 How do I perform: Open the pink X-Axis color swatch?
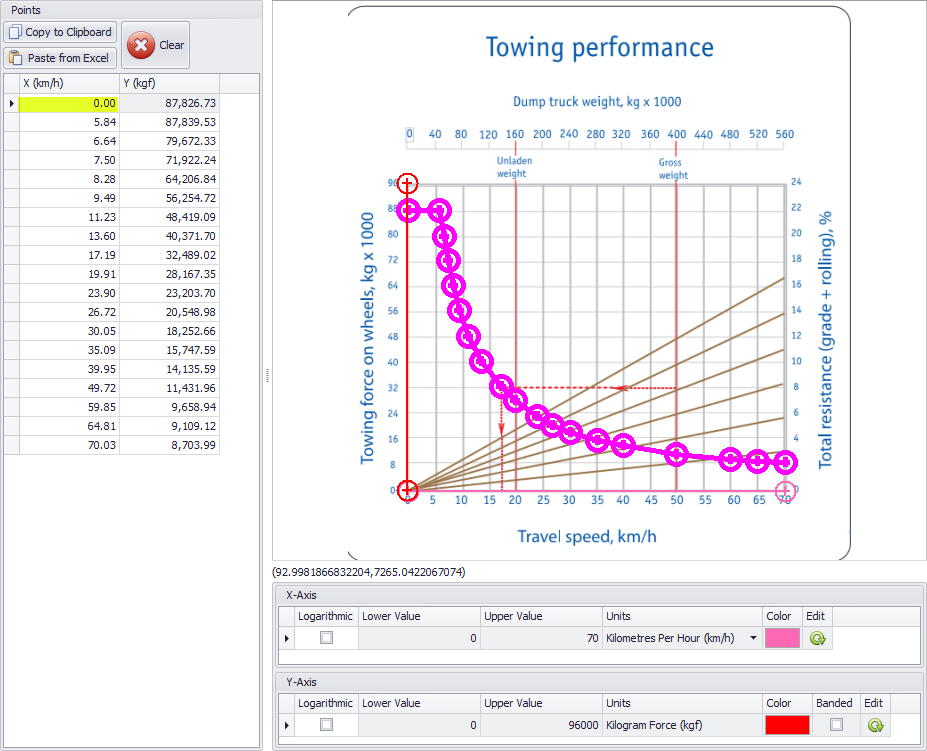pos(782,638)
